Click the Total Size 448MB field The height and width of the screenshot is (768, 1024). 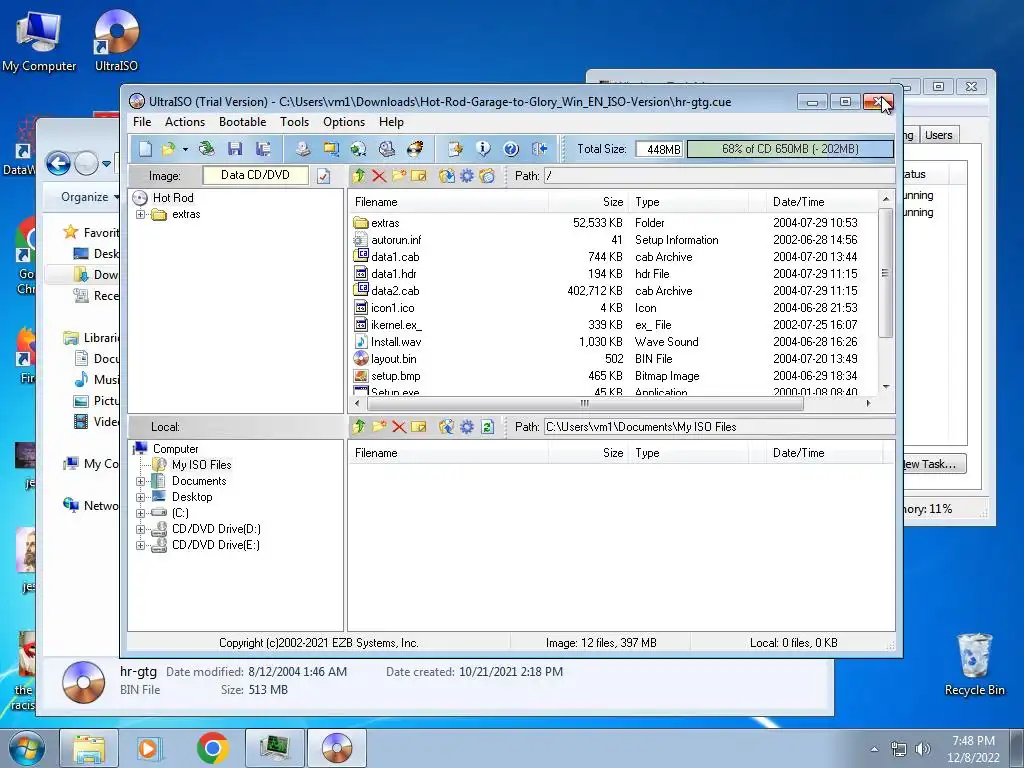(659, 150)
